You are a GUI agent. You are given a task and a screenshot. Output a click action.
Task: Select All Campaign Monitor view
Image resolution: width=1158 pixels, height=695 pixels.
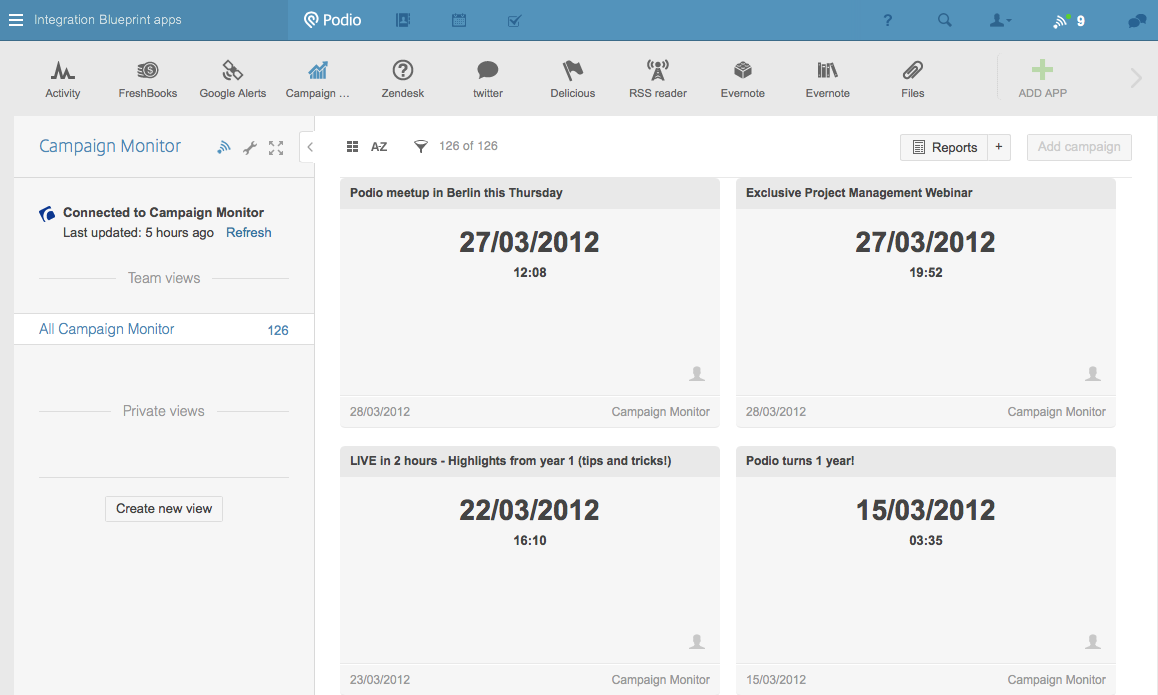pos(164,329)
